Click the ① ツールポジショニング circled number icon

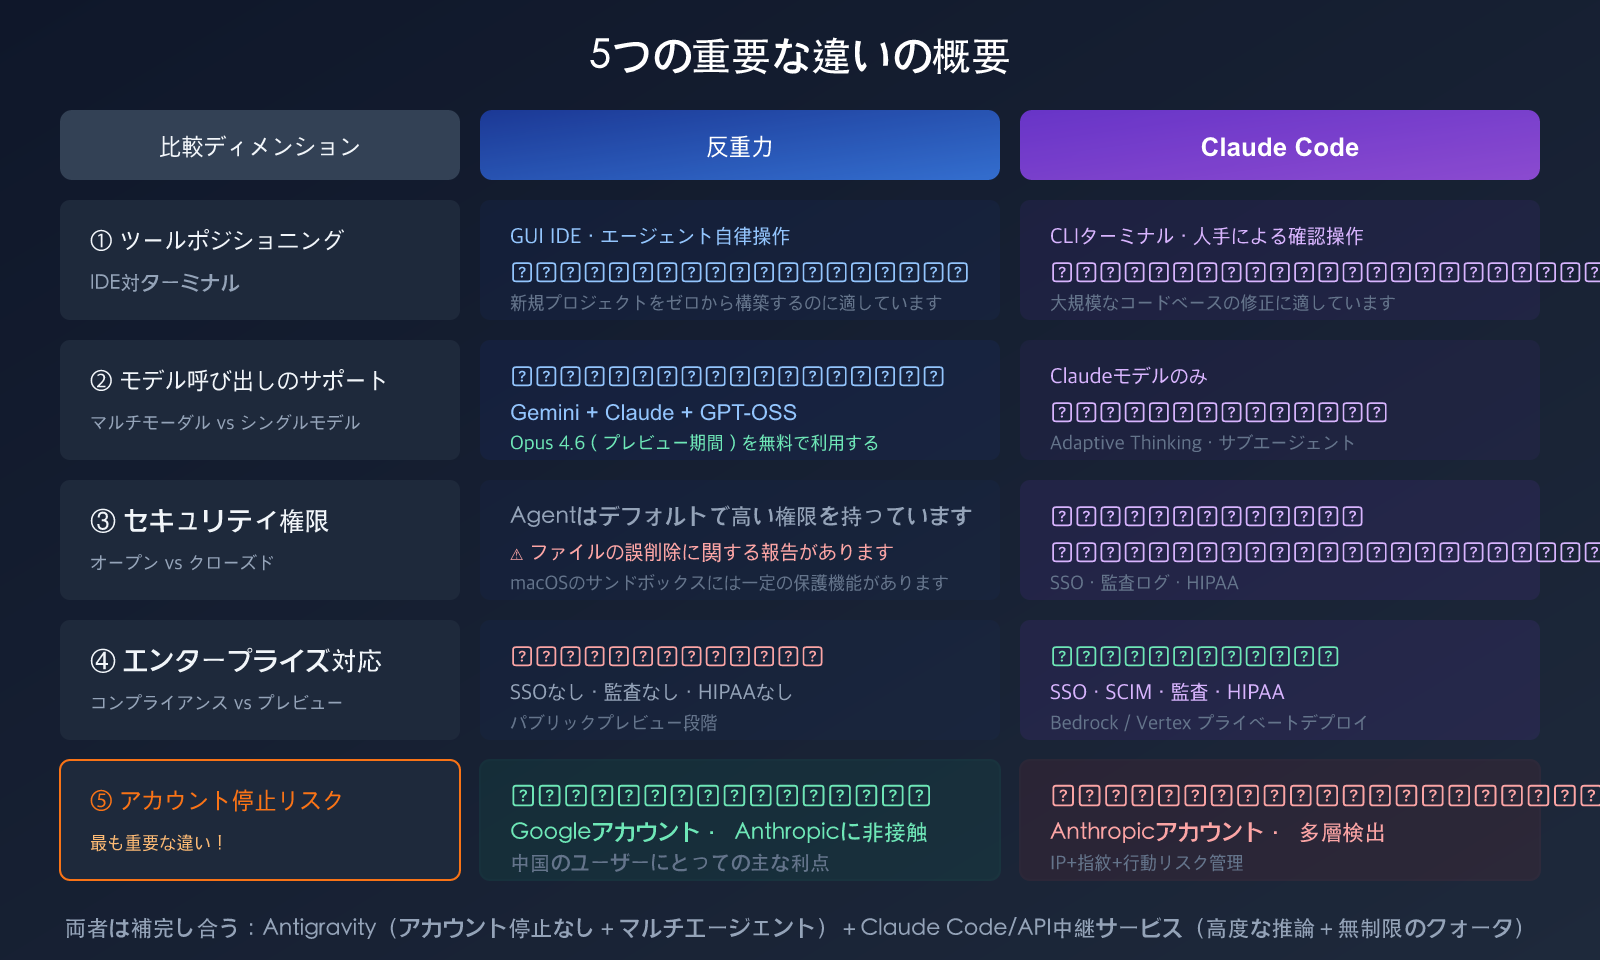(102, 239)
